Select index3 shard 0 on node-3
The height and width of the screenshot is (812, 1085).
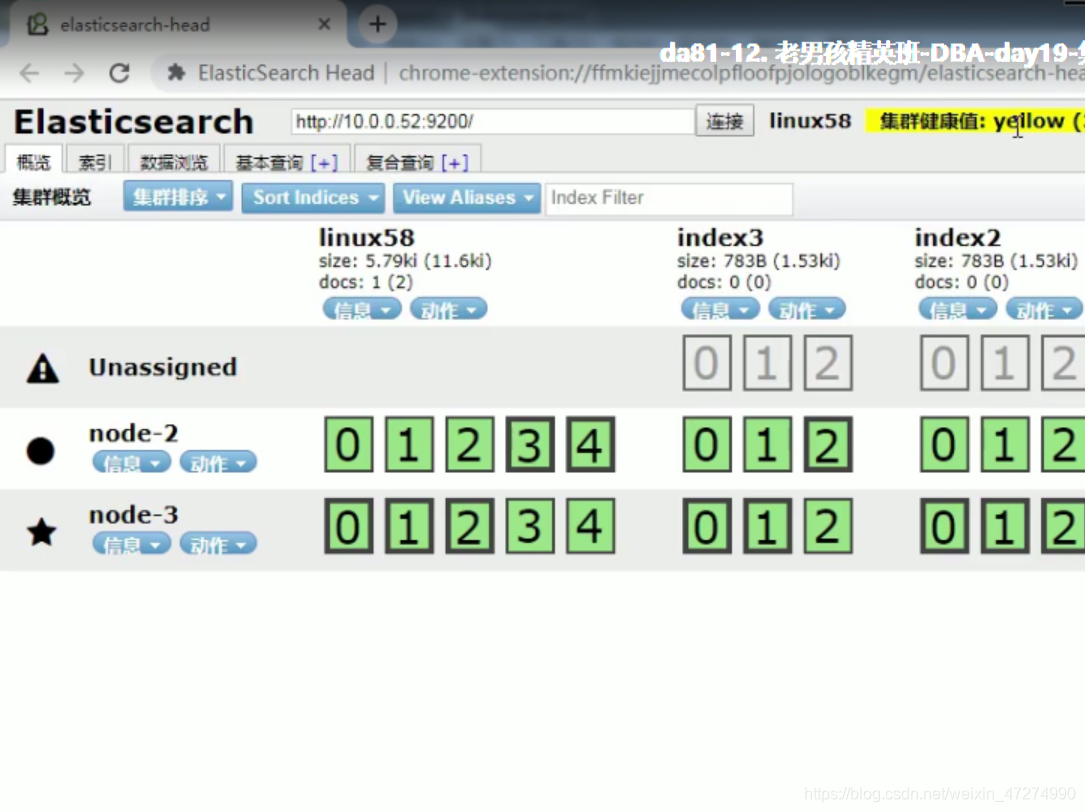point(706,526)
